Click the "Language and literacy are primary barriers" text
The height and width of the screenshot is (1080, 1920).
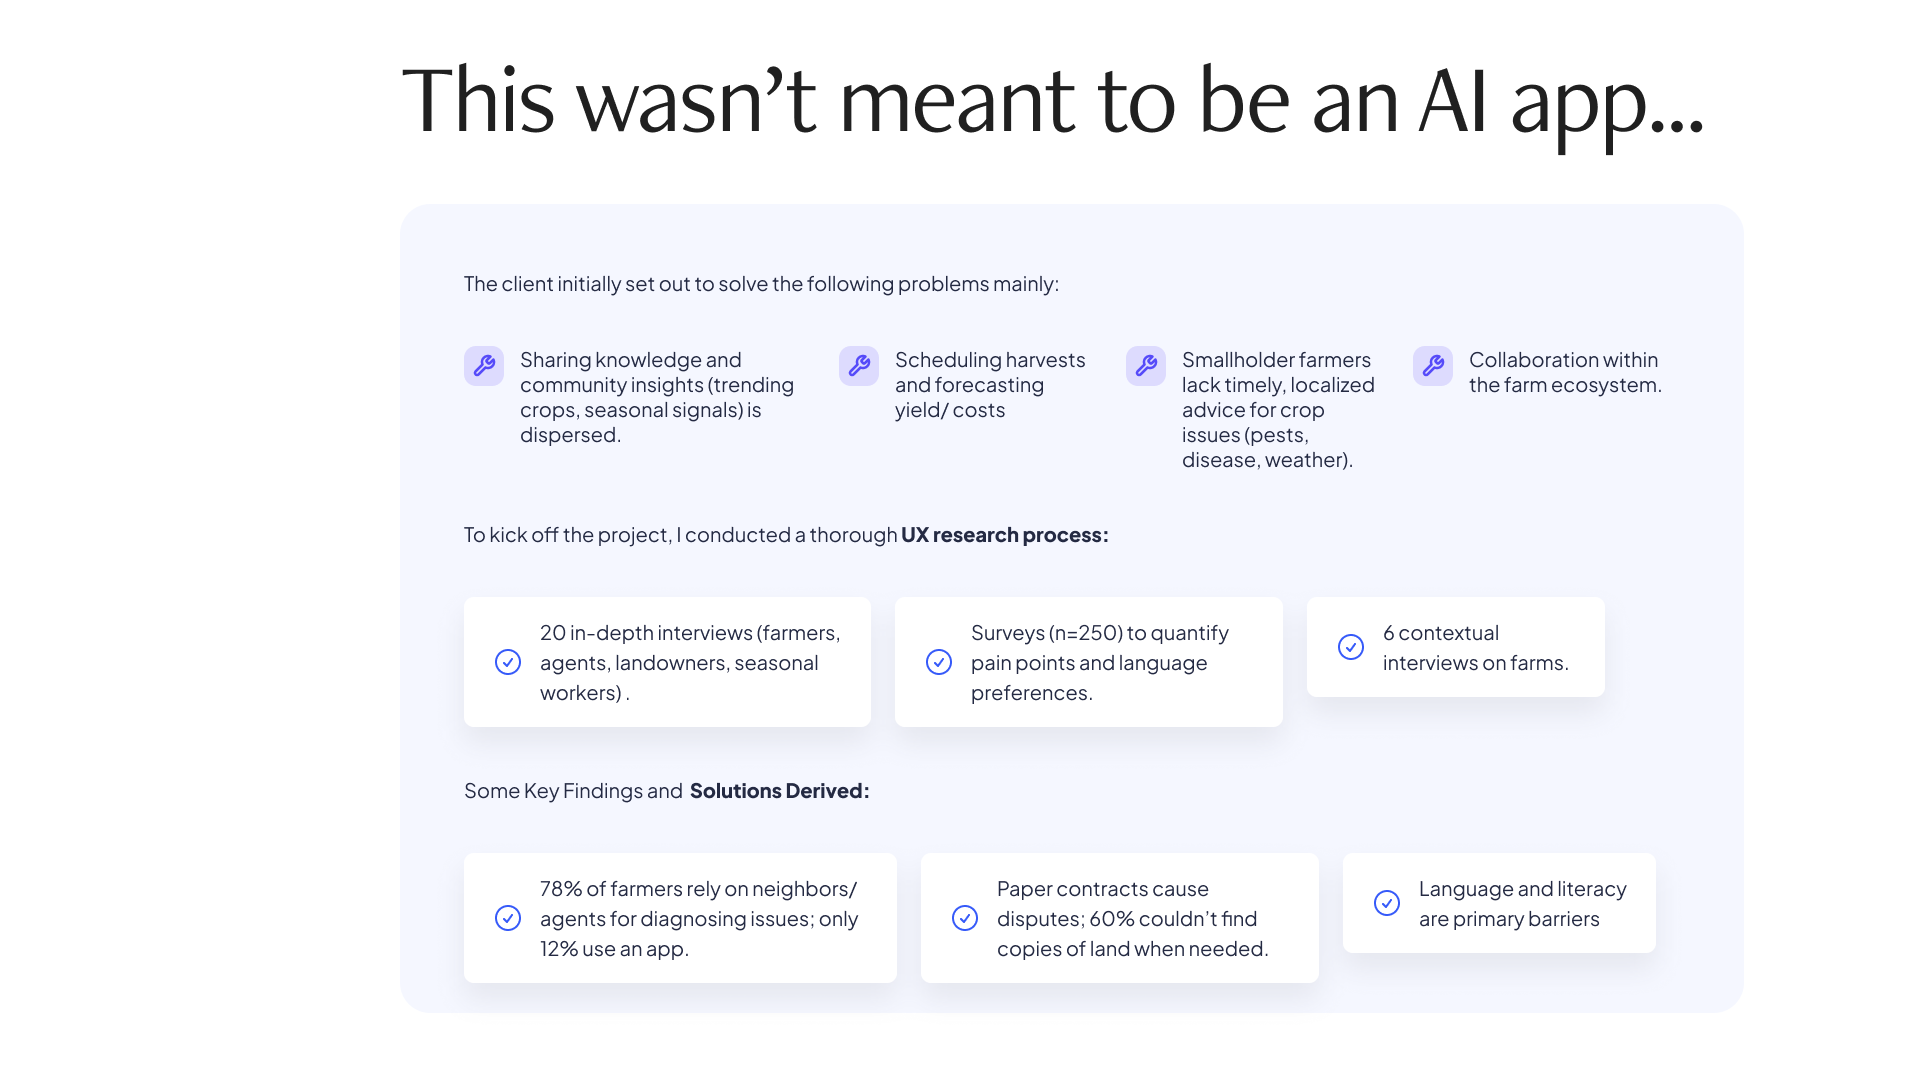pyautogui.click(x=1522, y=903)
